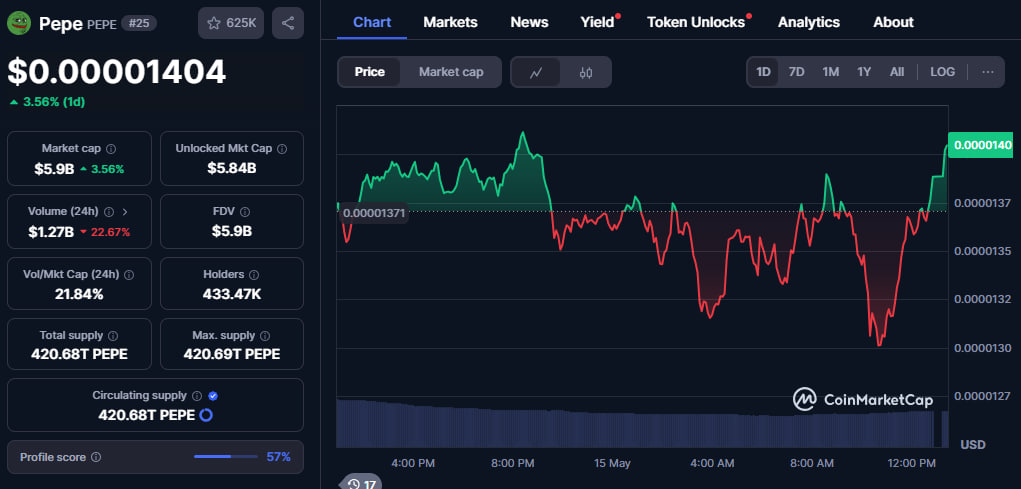This screenshot has width=1021, height=489.
Task: Click the 3.56% (1d) change text
Action: click(54, 102)
